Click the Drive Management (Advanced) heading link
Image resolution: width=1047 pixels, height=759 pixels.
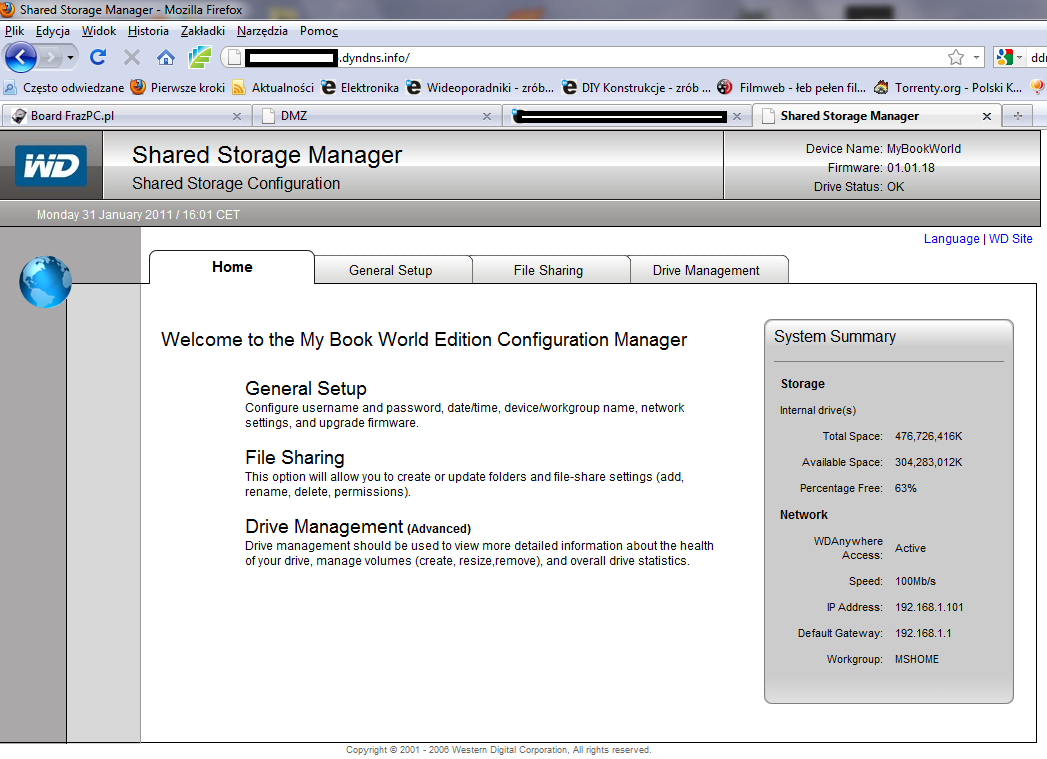click(x=358, y=527)
